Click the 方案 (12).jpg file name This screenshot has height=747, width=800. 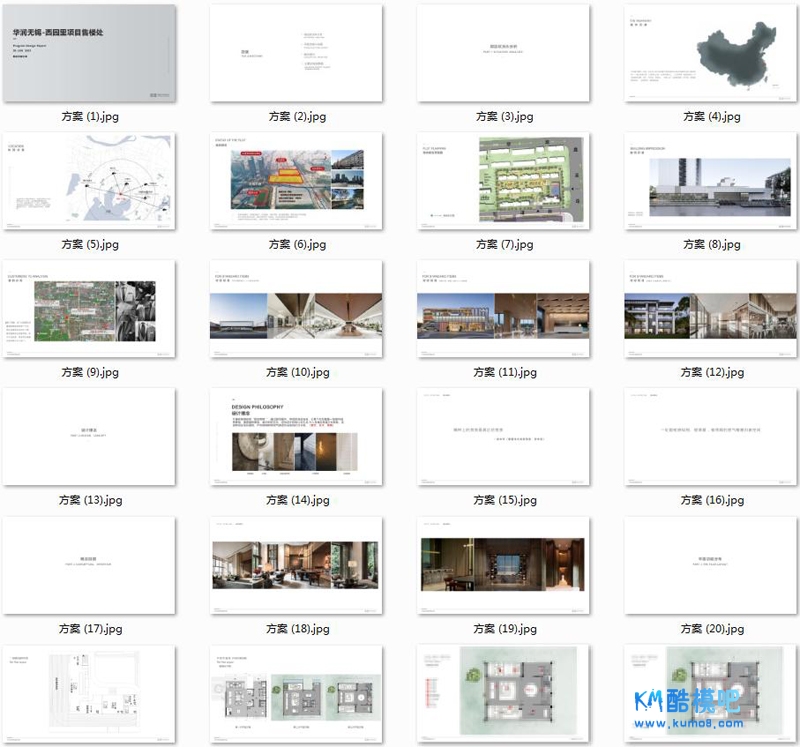712,372
